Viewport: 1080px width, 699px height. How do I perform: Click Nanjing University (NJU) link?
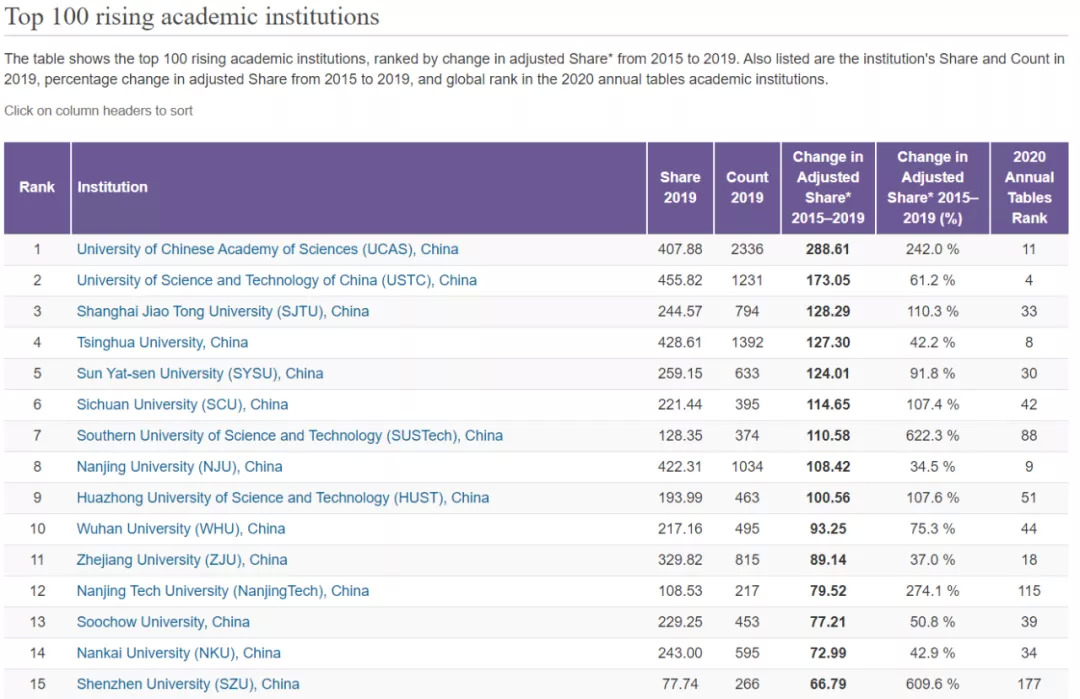(x=179, y=466)
